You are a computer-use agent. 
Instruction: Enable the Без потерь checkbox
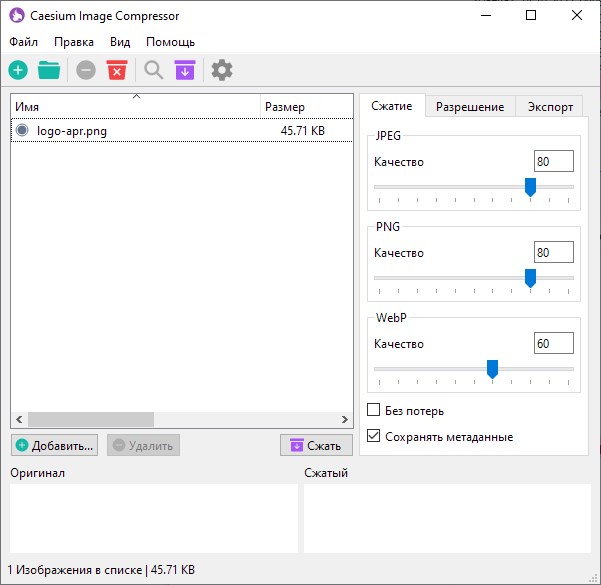[373, 410]
